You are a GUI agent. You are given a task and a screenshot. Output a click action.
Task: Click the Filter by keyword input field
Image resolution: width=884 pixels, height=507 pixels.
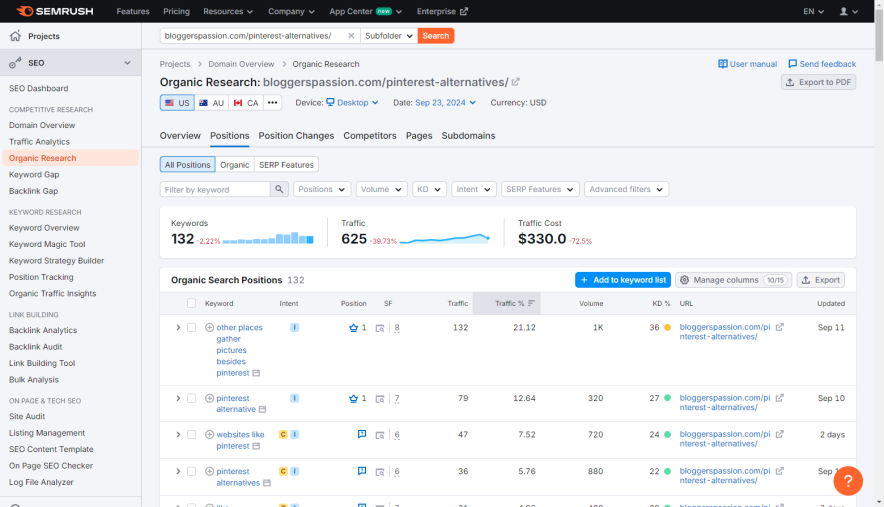(215, 189)
